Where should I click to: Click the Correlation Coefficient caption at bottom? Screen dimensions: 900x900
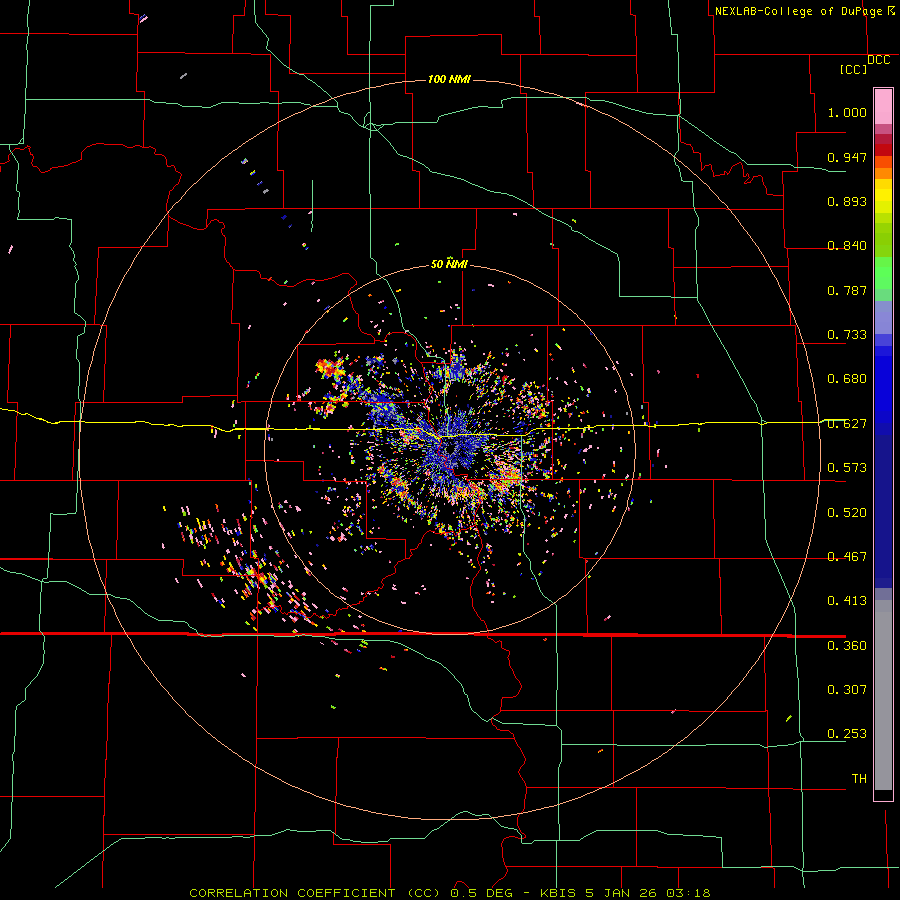(450, 893)
